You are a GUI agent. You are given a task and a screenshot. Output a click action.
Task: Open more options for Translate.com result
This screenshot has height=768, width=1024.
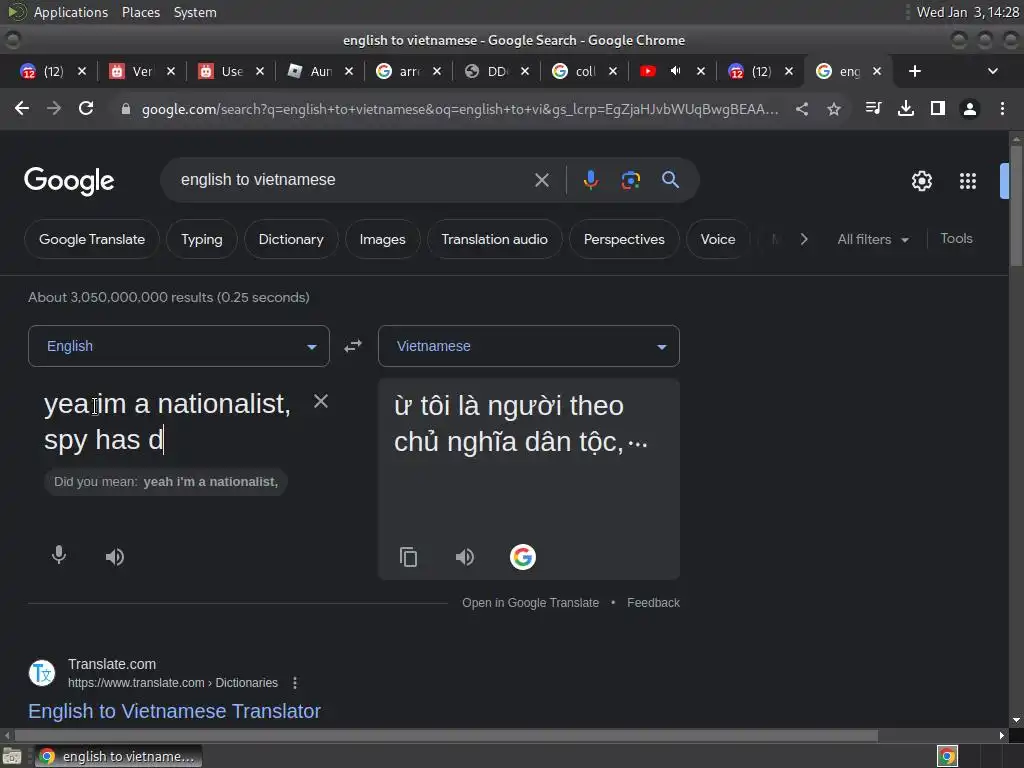pos(295,682)
